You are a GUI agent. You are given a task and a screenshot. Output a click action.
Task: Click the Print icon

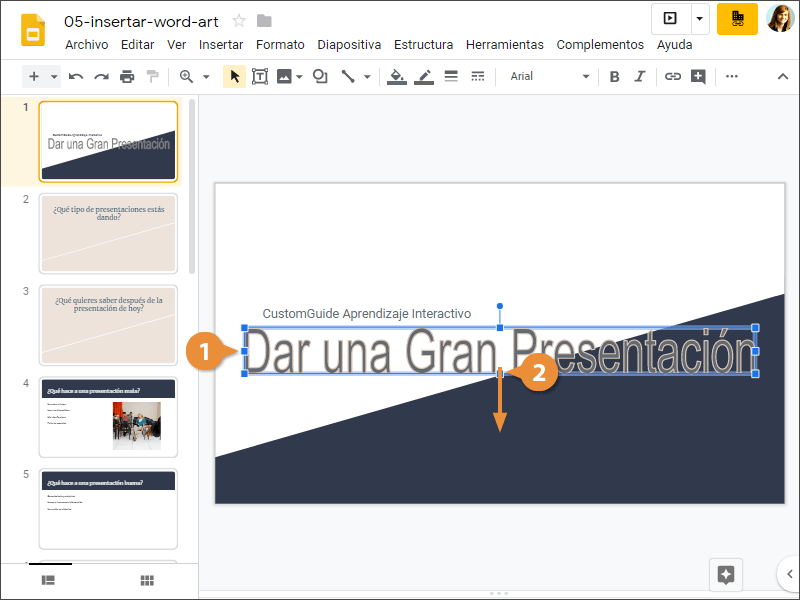coord(127,76)
